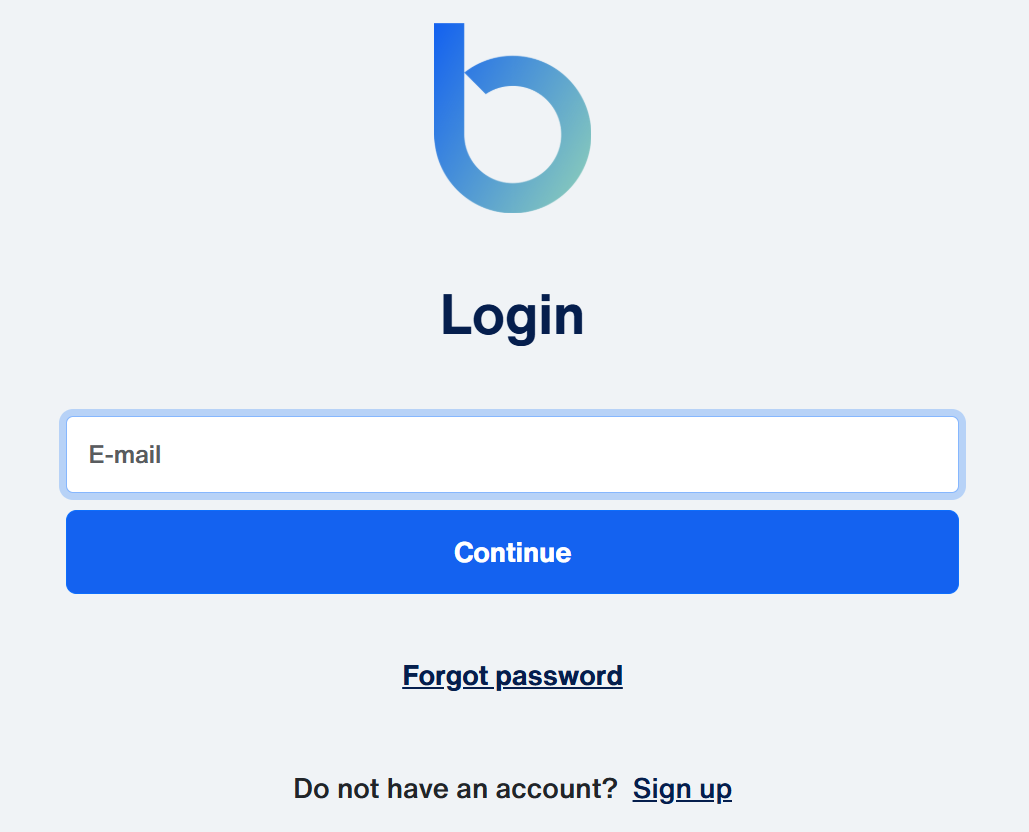
Task: Select the Login heading text
Action: point(513,316)
